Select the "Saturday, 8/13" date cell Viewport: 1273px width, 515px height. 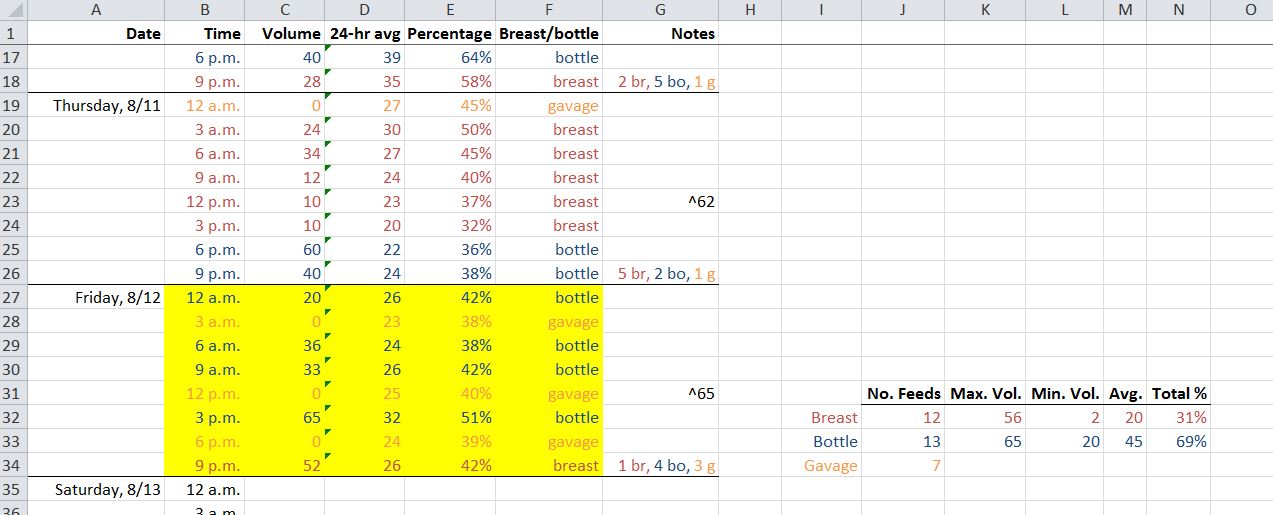(x=96, y=490)
